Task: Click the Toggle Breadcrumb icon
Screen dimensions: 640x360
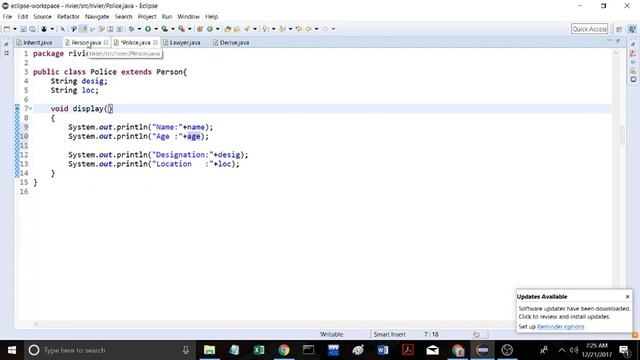Action: coord(73,29)
